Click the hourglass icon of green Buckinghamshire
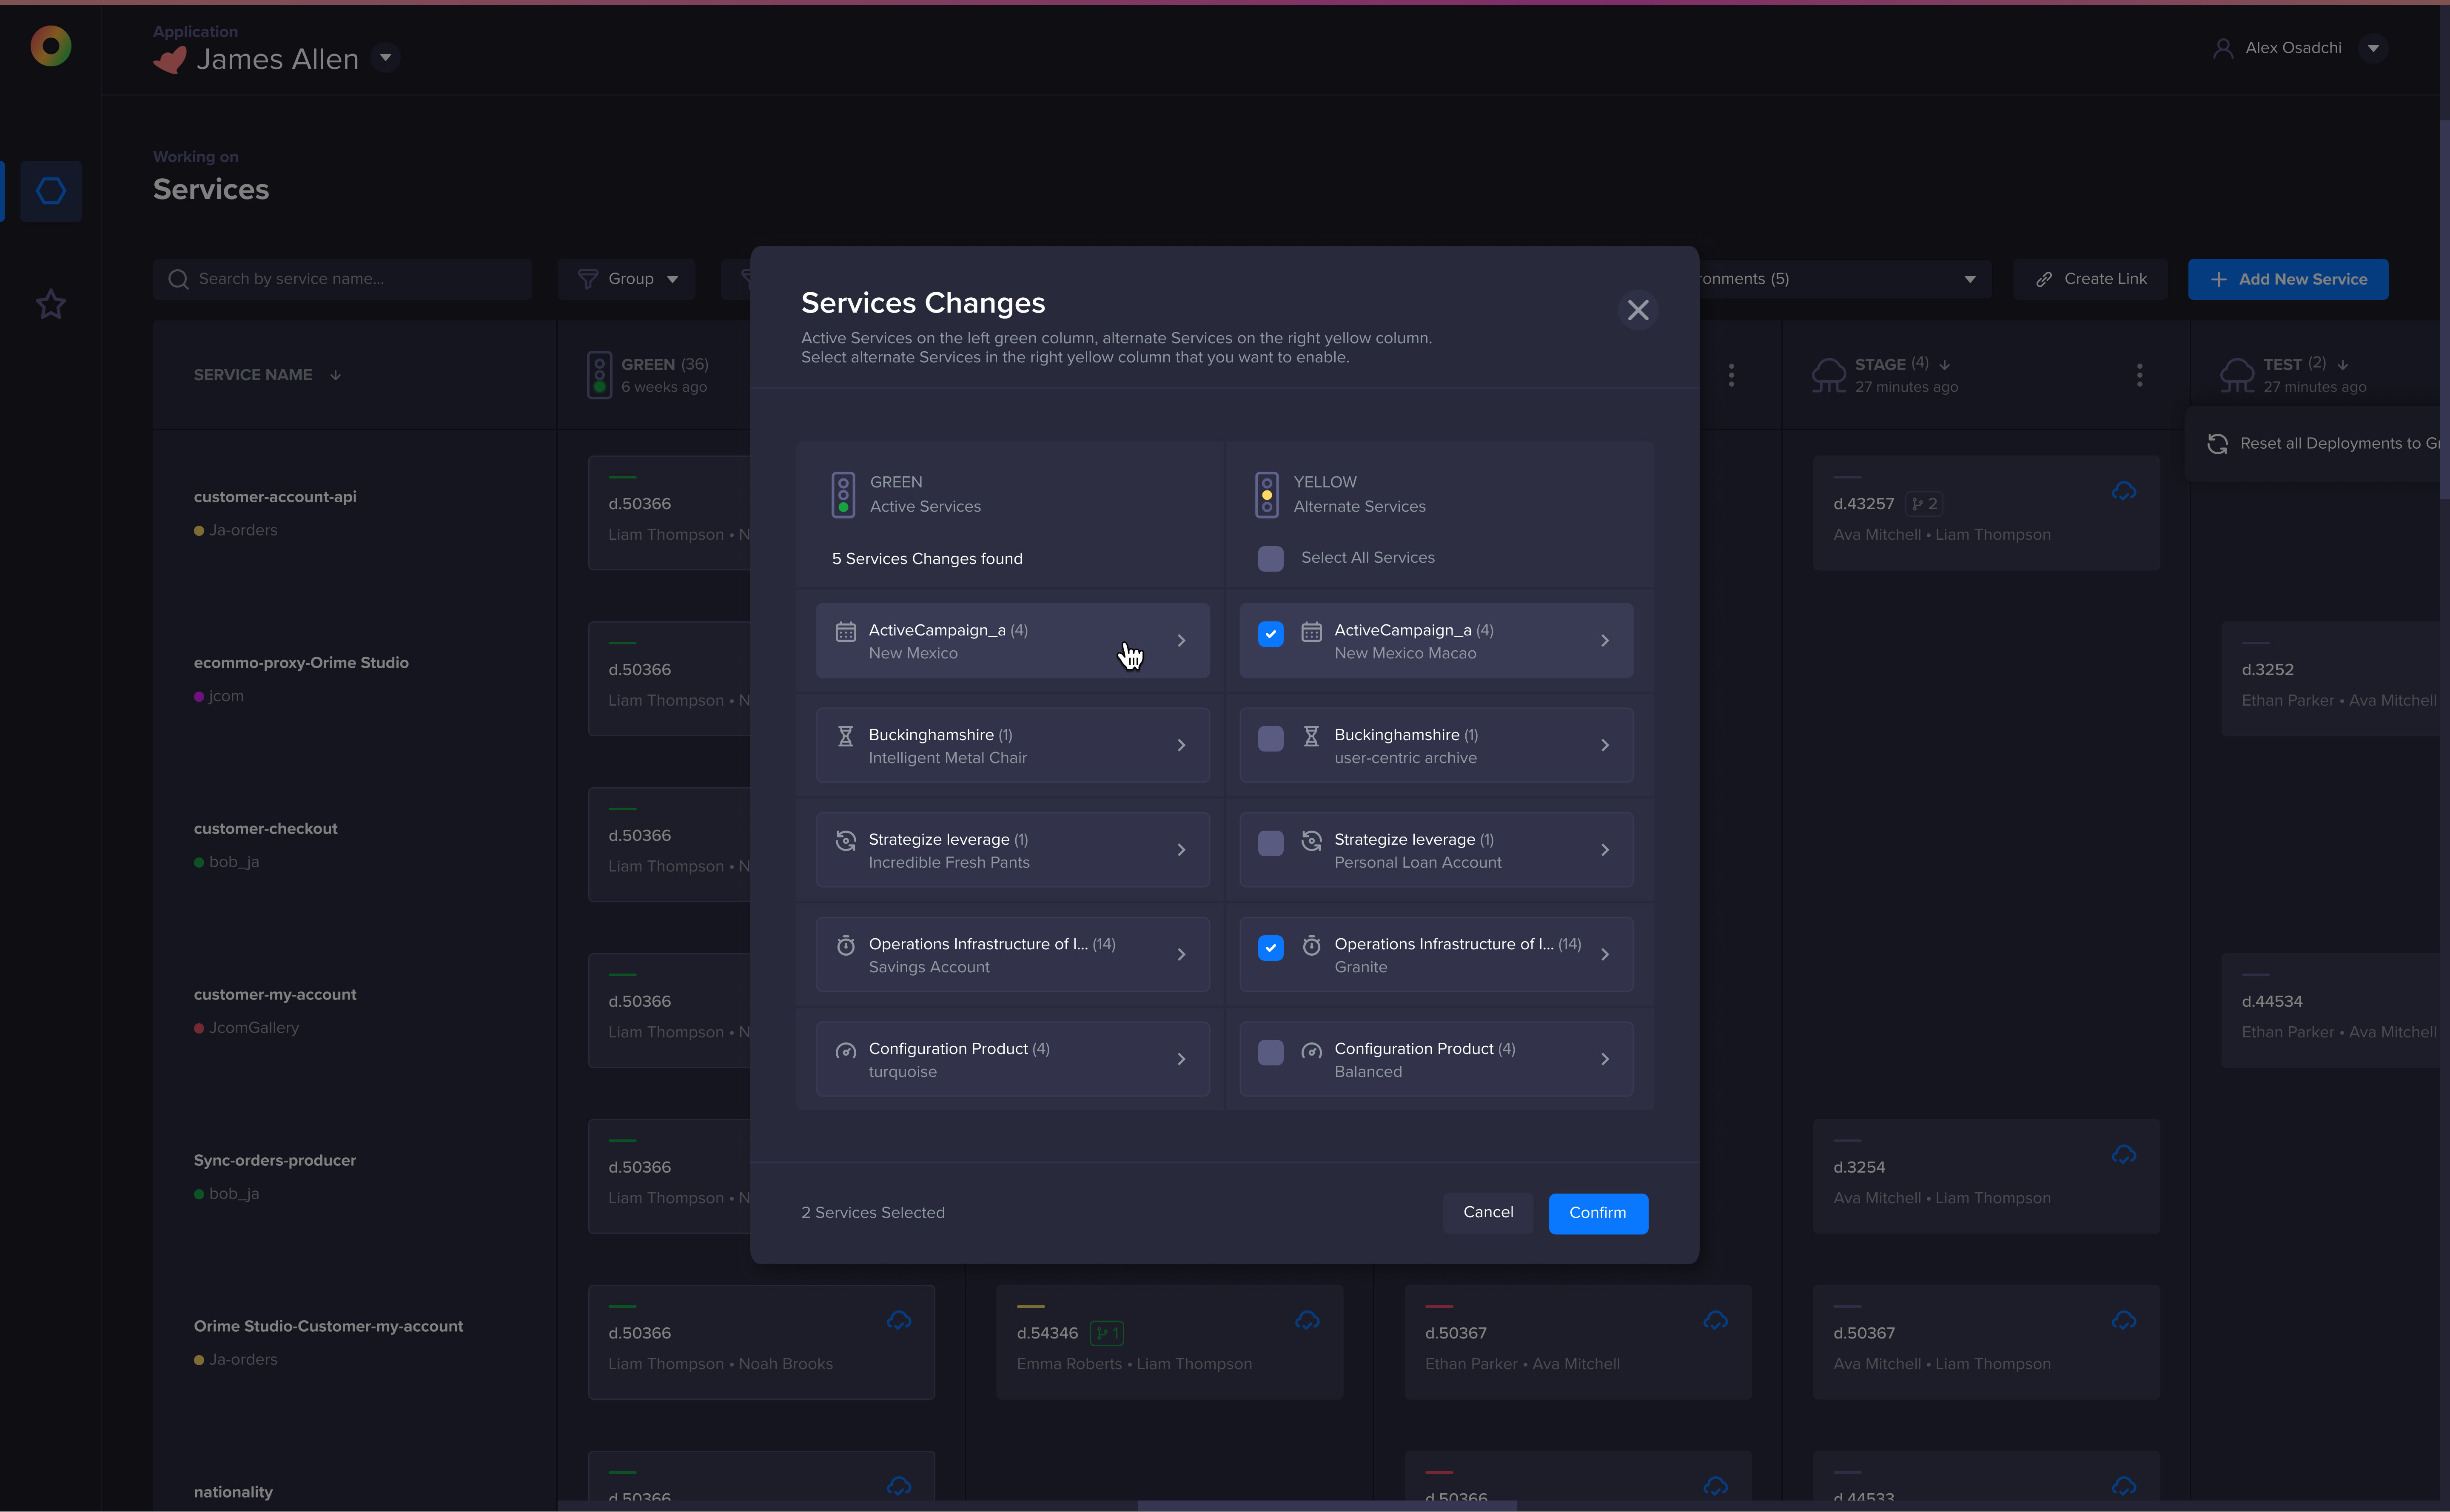The height and width of the screenshot is (1512, 2450). 846,736
